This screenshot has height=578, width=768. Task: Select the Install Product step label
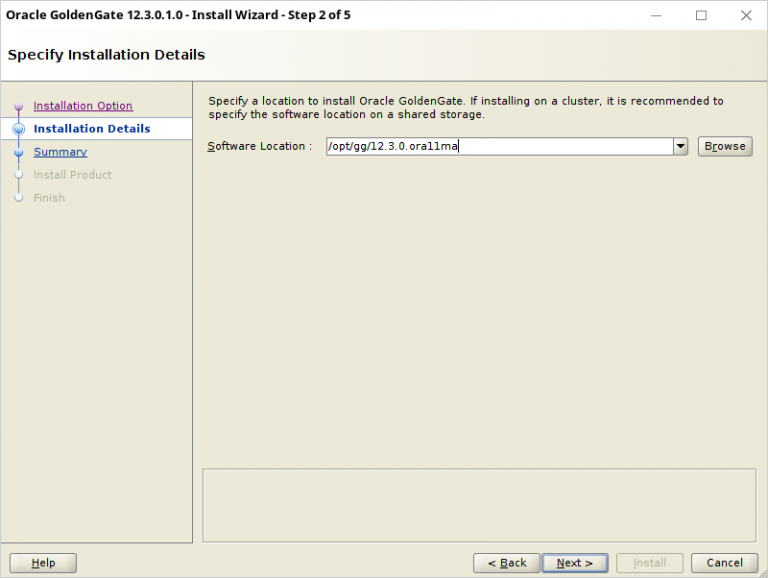[72, 175]
